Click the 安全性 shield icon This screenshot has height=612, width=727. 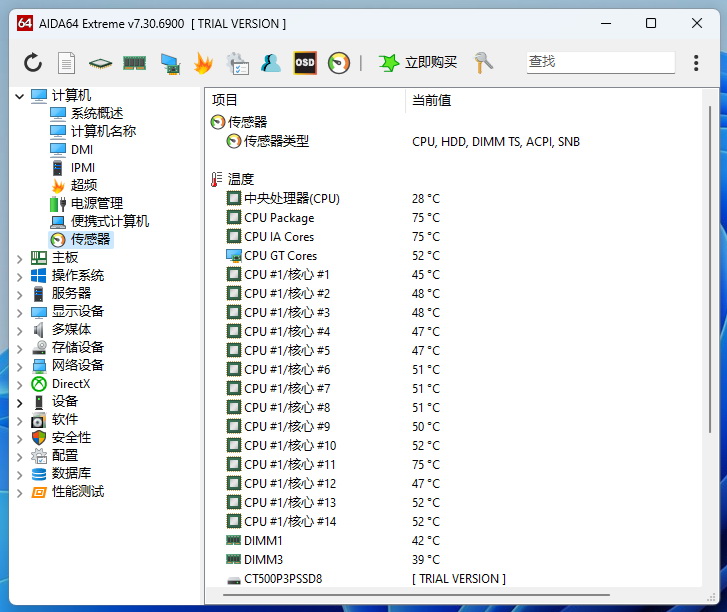39,438
